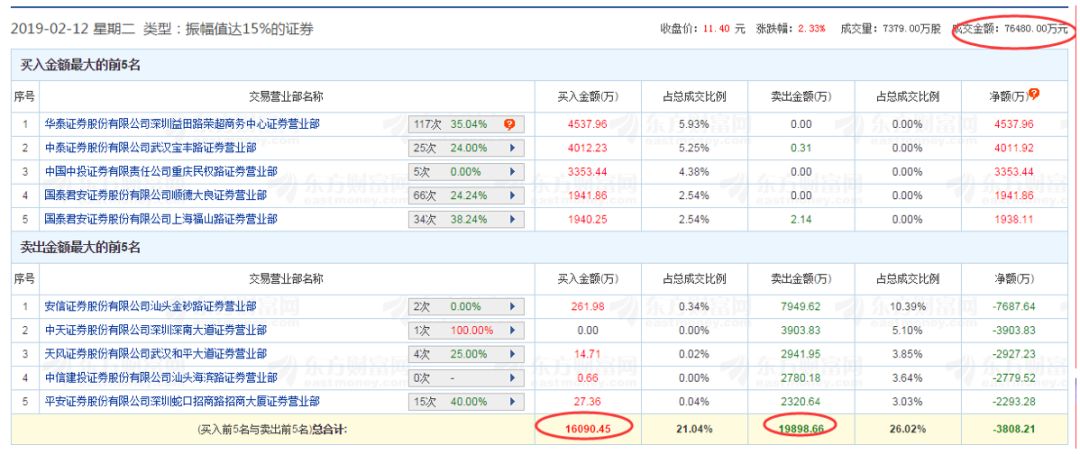This screenshot has height=454, width=1080.
Task: Open the 中天证券深圳深南大道 branch link
Action: pyautogui.click(x=155, y=330)
